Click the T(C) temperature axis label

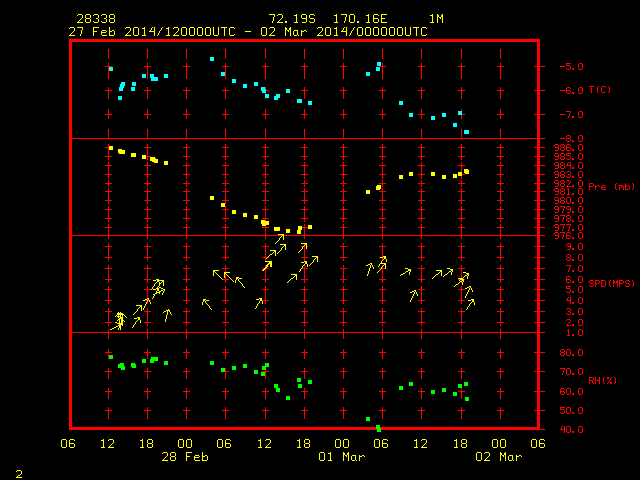coord(600,90)
